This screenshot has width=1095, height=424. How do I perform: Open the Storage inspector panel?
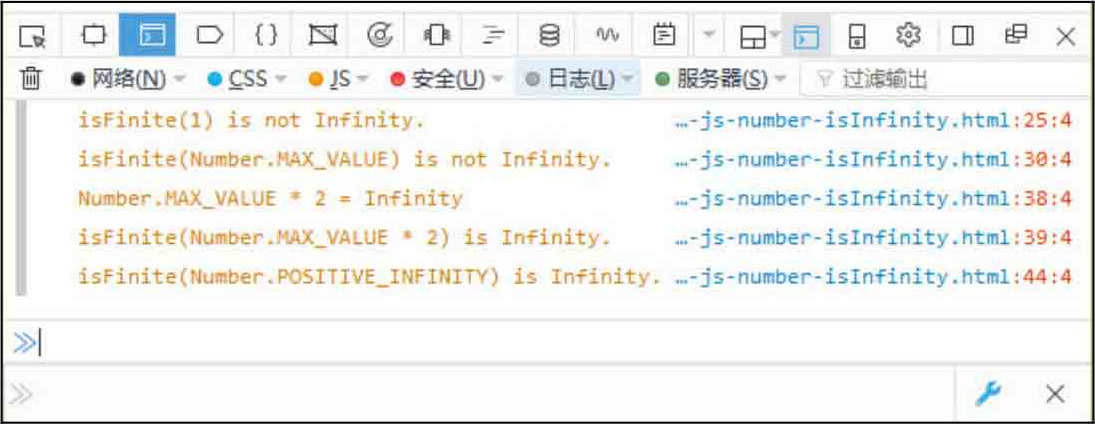click(x=550, y=35)
